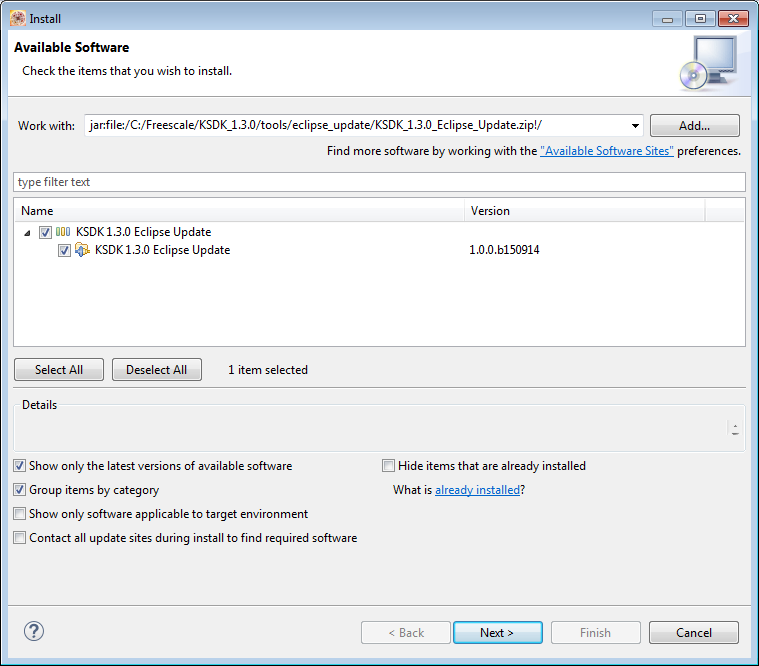Screen dimensions: 759x666
Task: Click the Deselect All button
Action: coord(156,370)
